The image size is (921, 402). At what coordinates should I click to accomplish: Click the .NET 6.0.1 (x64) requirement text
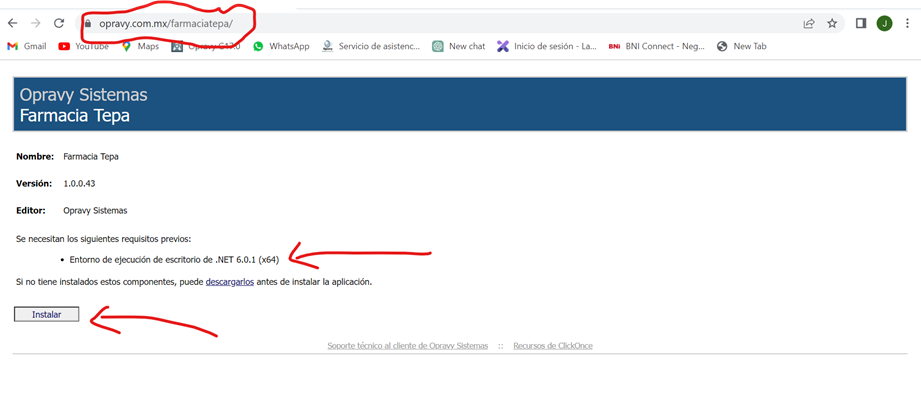(x=174, y=260)
